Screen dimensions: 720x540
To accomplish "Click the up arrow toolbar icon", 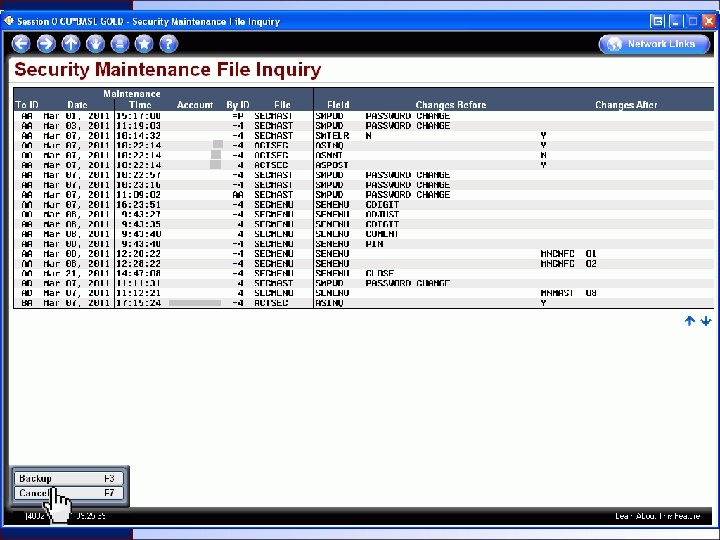I will (x=71, y=44).
